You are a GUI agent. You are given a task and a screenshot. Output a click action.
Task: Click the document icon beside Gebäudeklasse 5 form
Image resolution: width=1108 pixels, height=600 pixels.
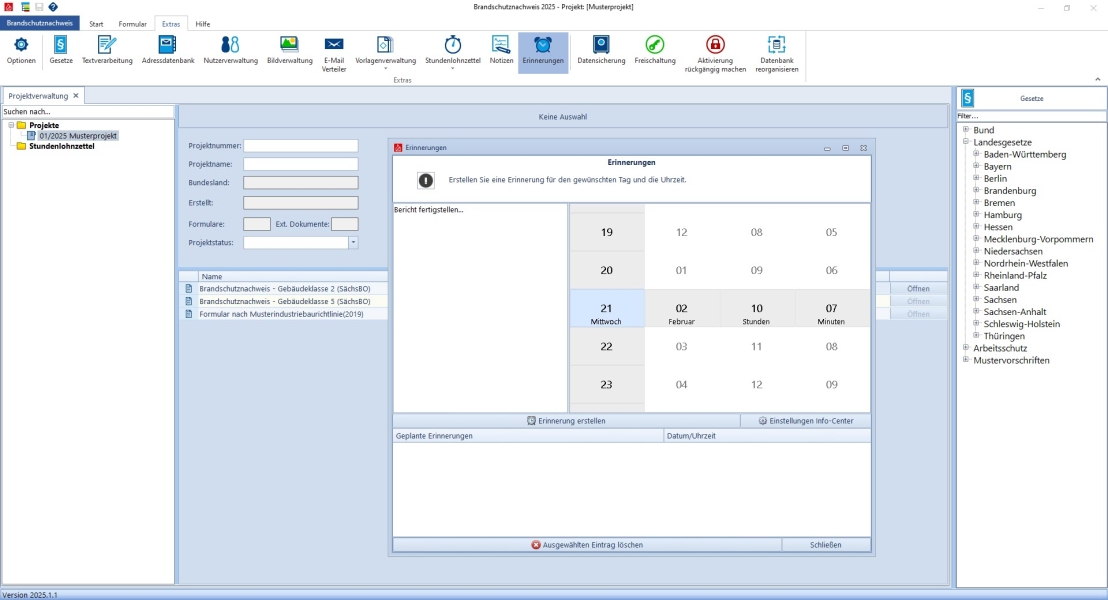click(x=189, y=301)
